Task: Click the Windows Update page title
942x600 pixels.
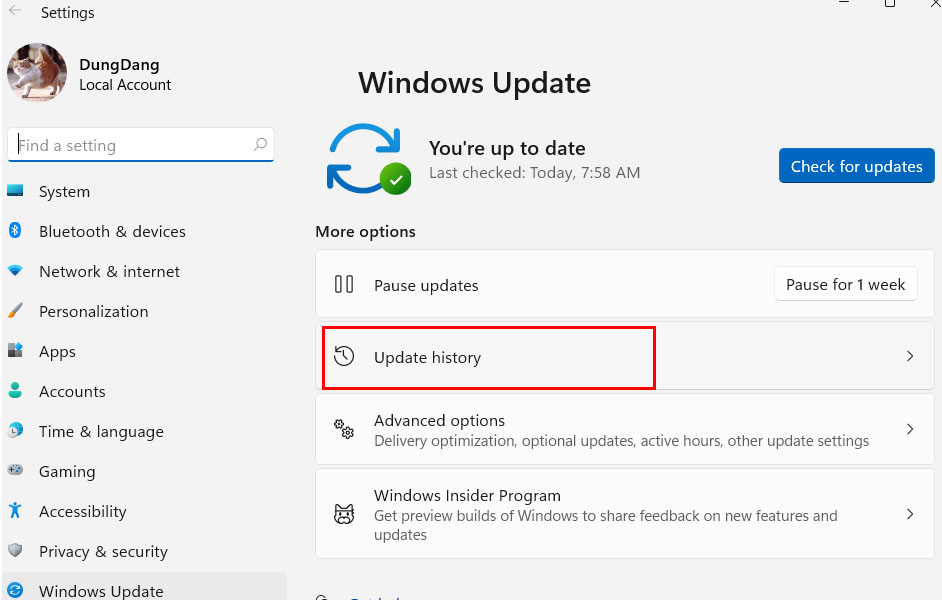Action: click(475, 83)
